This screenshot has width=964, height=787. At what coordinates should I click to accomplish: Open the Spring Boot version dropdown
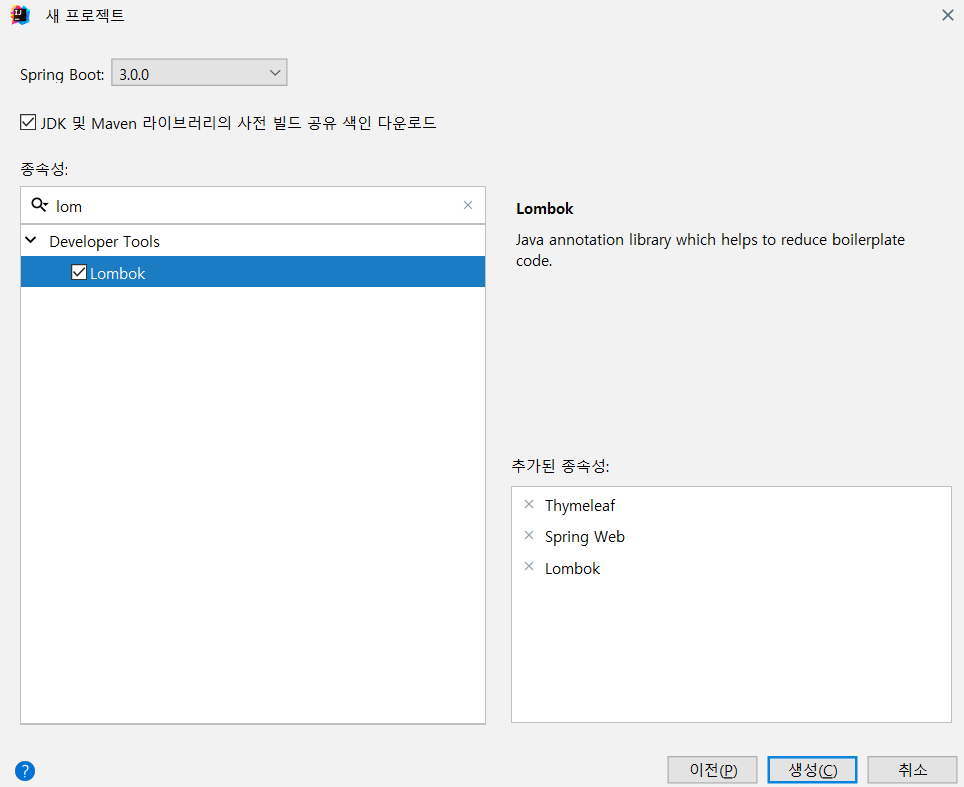pyautogui.click(x=199, y=73)
